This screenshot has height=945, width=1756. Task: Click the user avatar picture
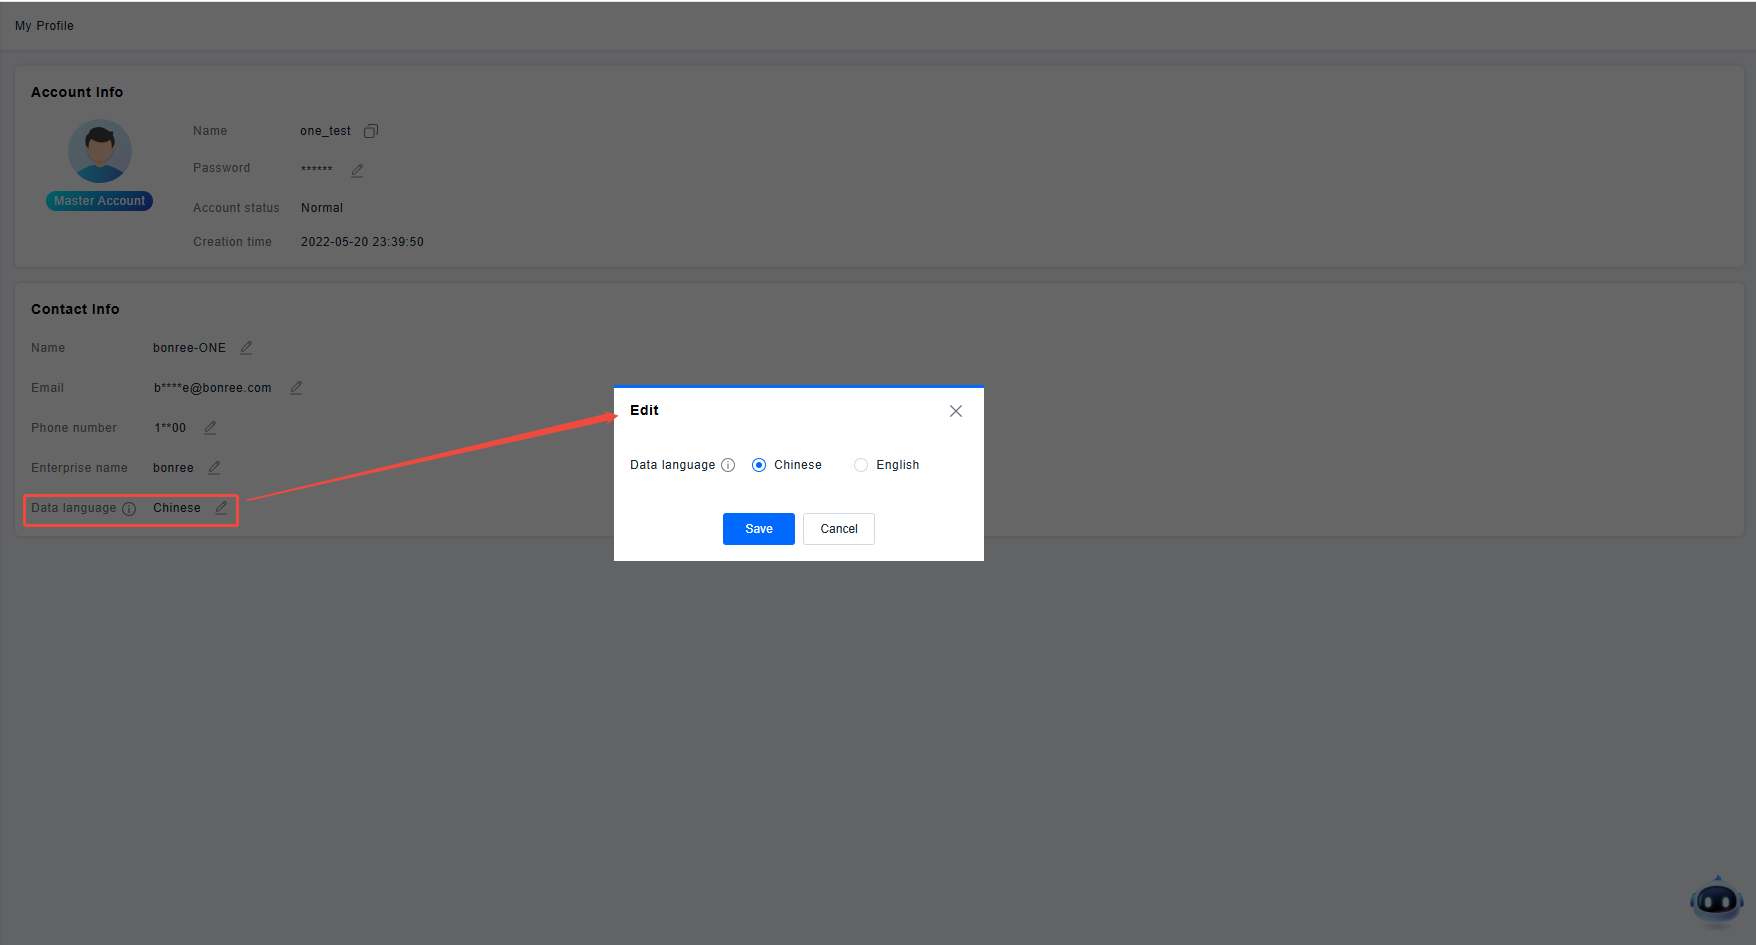click(x=100, y=151)
